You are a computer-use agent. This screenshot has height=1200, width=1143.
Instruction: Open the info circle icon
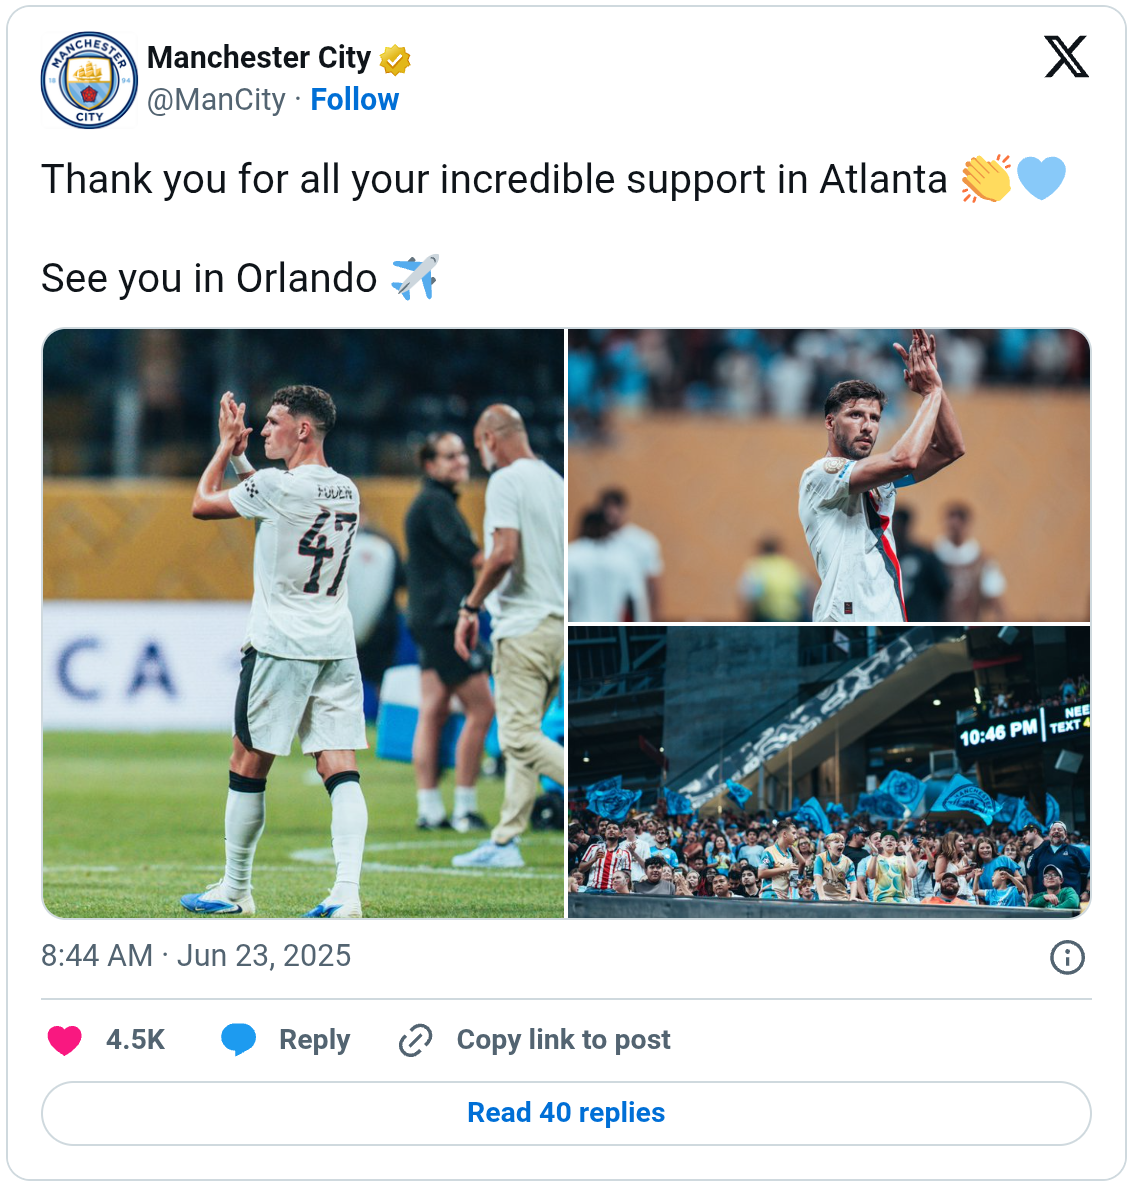pyautogui.click(x=1067, y=957)
